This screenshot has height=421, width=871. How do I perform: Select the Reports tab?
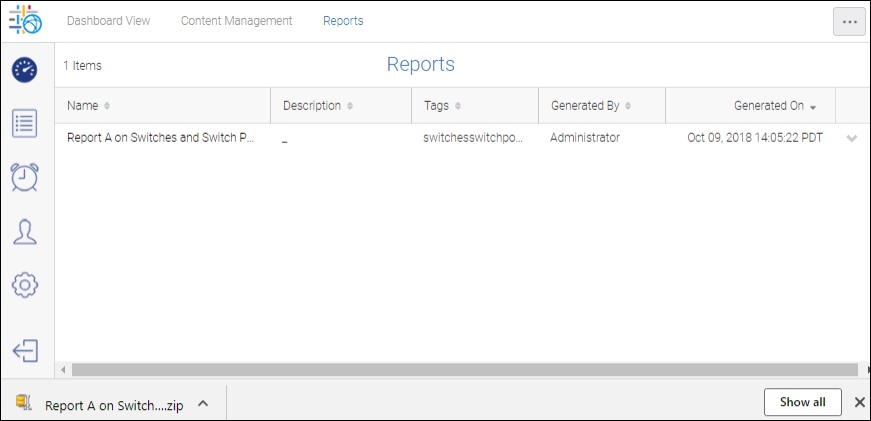tap(343, 21)
